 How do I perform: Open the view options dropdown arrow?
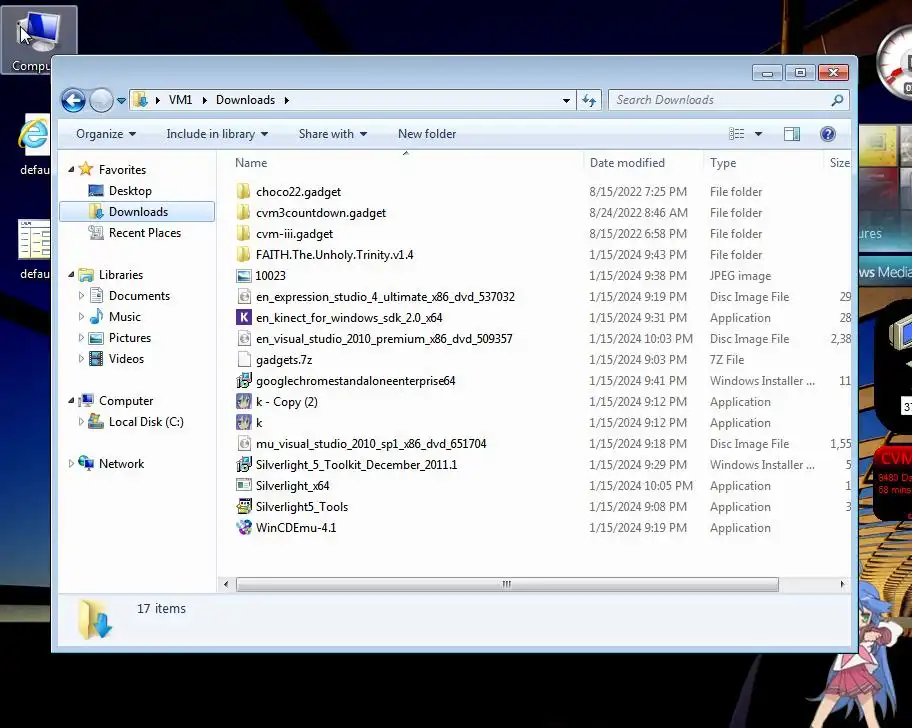[758, 134]
